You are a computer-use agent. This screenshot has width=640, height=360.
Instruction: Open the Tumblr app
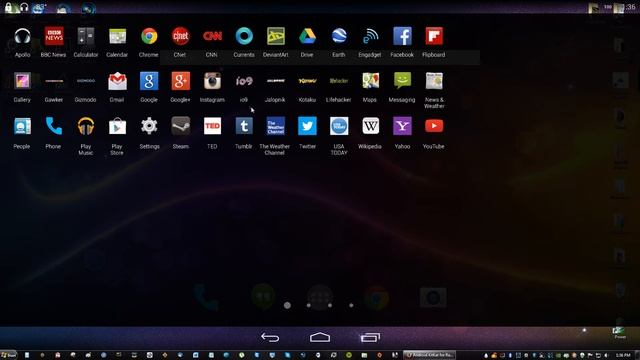[x=244, y=126]
